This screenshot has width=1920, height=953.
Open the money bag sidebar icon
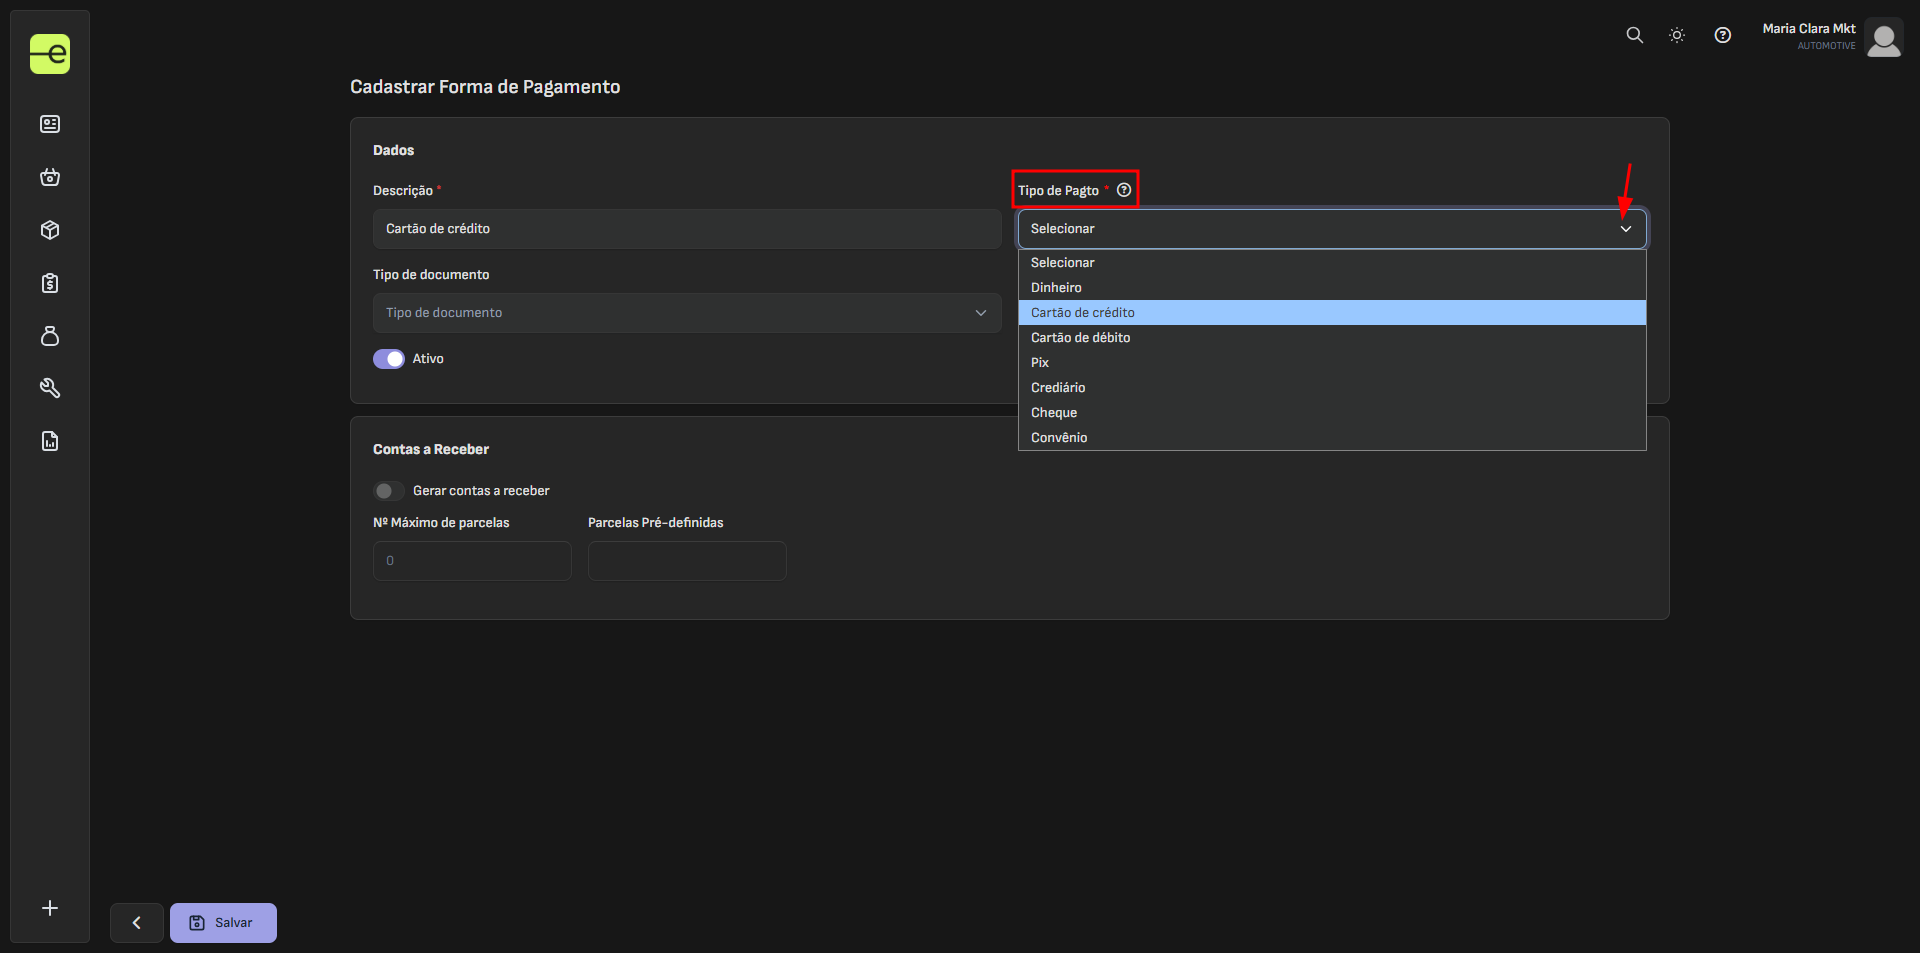tap(50, 336)
